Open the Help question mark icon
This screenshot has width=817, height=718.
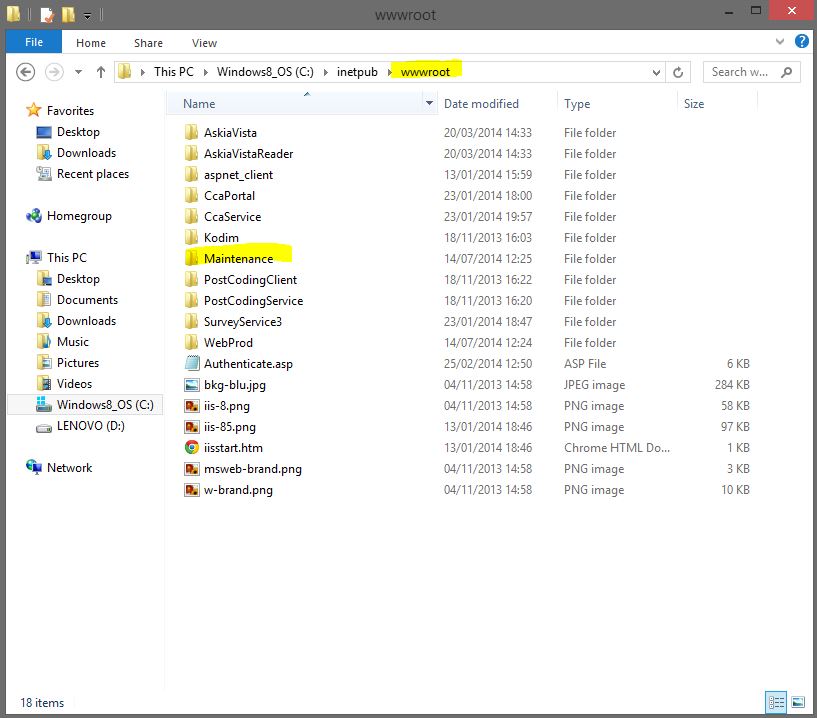pos(801,41)
